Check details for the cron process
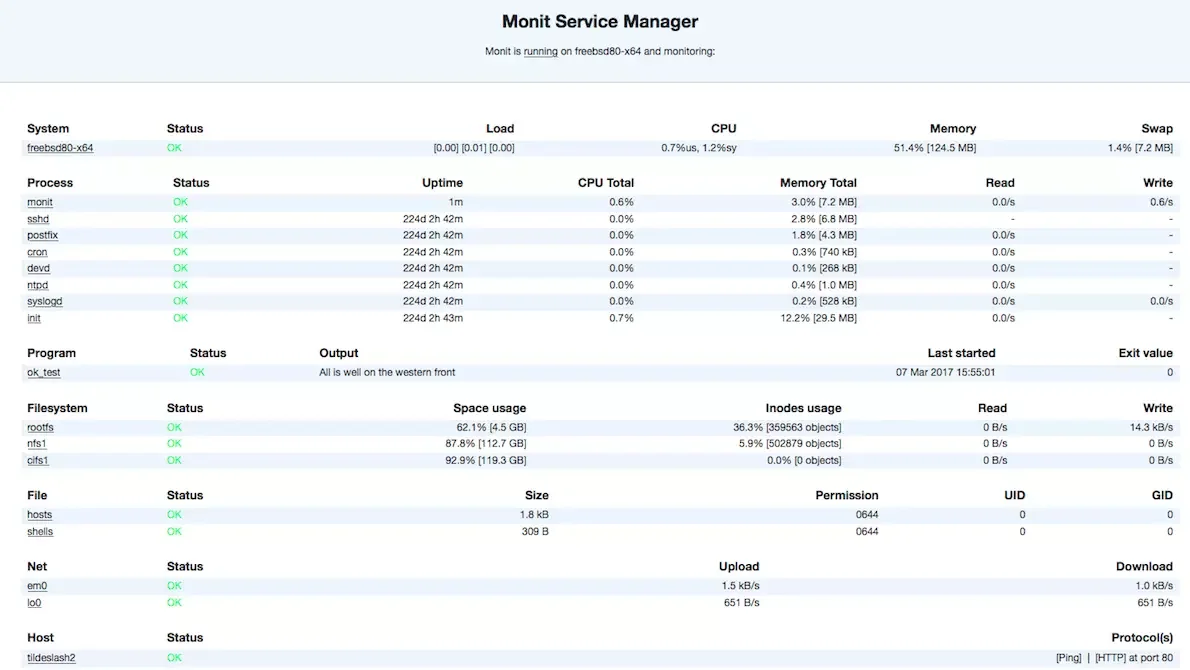The image size is (1190, 670). coord(37,251)
